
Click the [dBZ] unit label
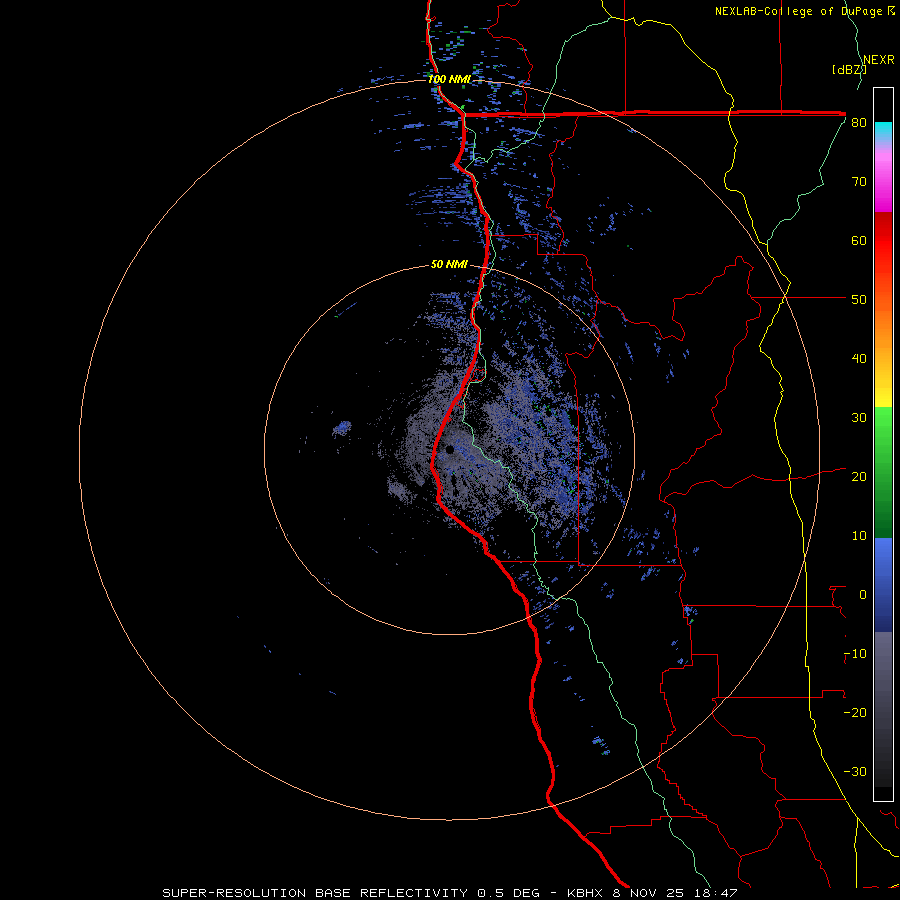(849, 70)
